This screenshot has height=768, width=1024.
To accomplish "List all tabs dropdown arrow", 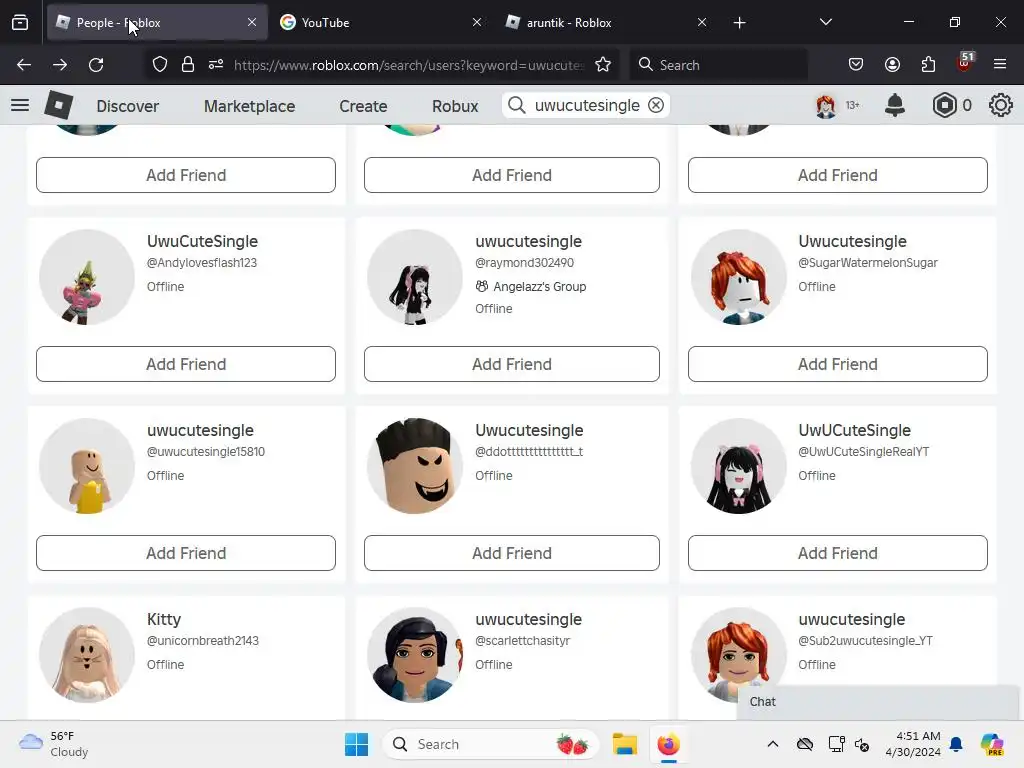I will click(x=825, y=22).
